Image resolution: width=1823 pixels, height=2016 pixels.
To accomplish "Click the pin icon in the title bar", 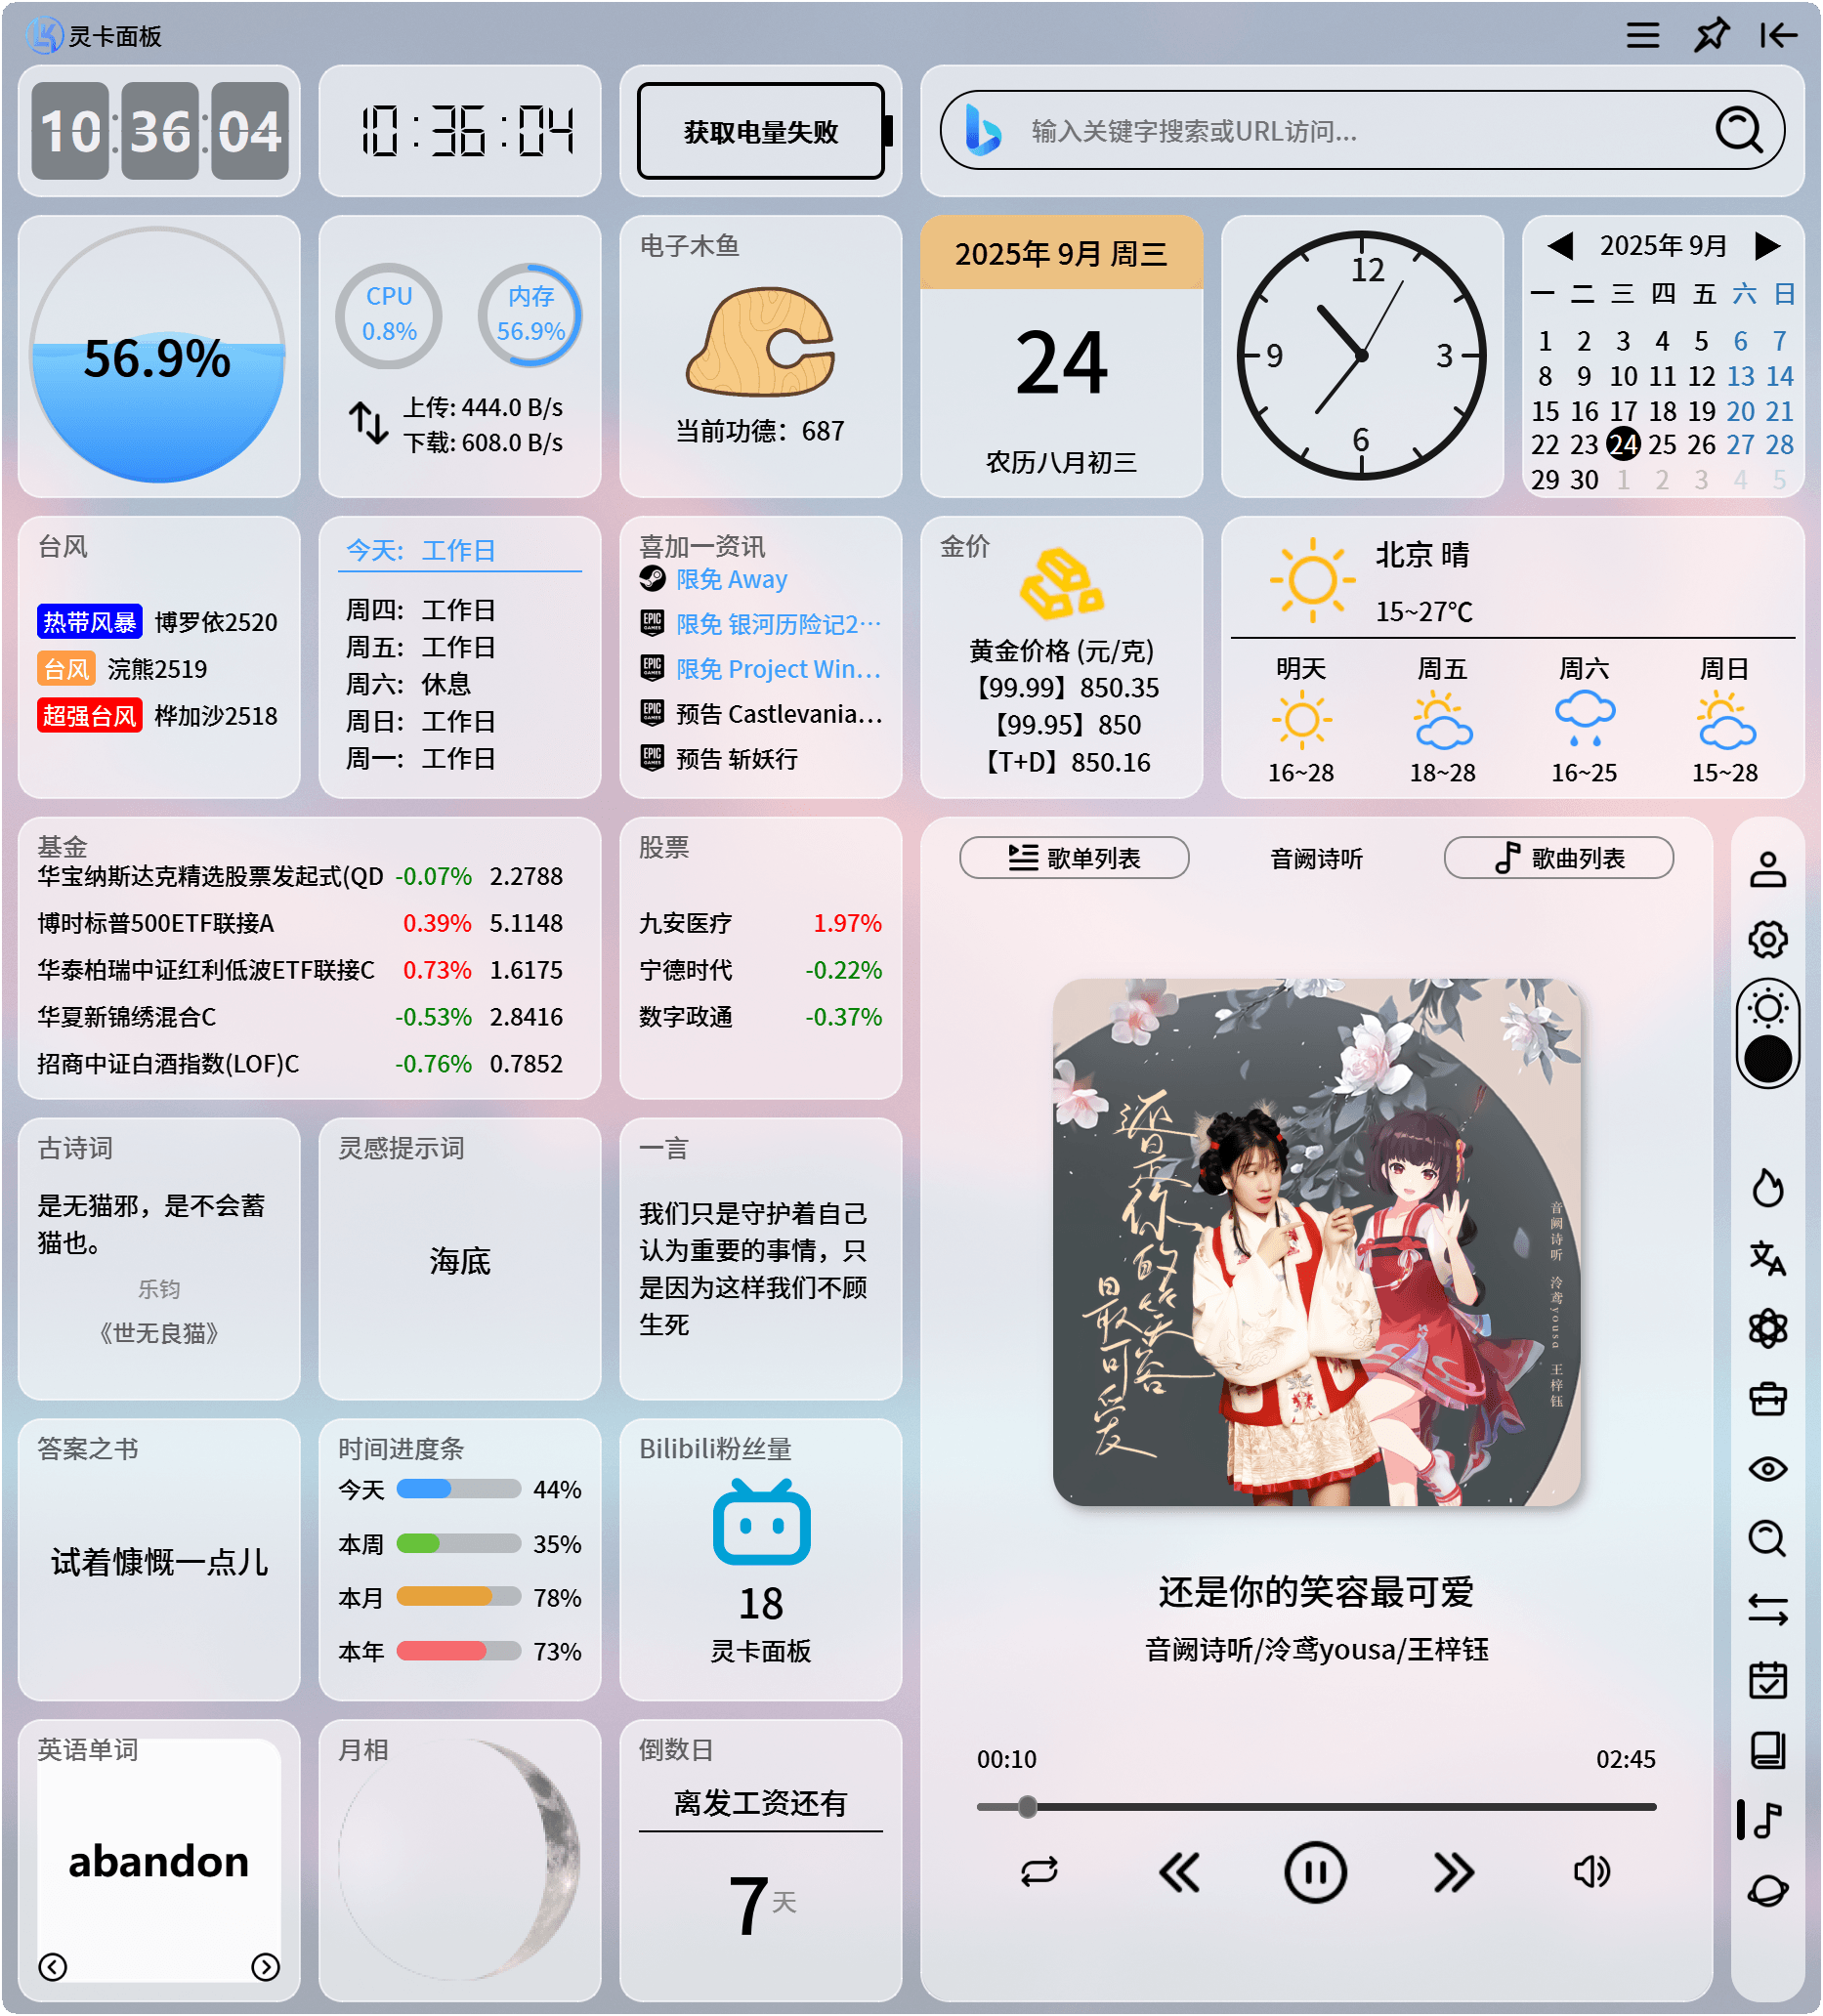I will (x=1712, y=35).
